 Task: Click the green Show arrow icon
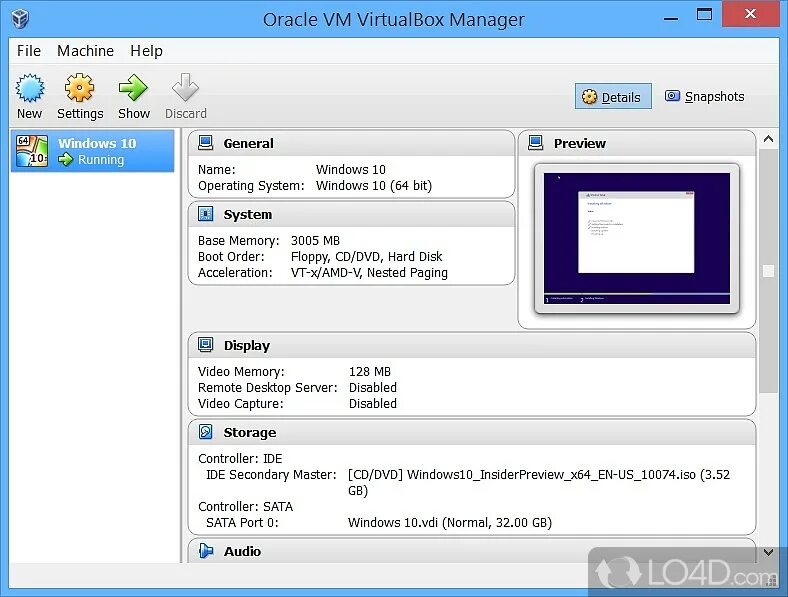pos(133,88)
